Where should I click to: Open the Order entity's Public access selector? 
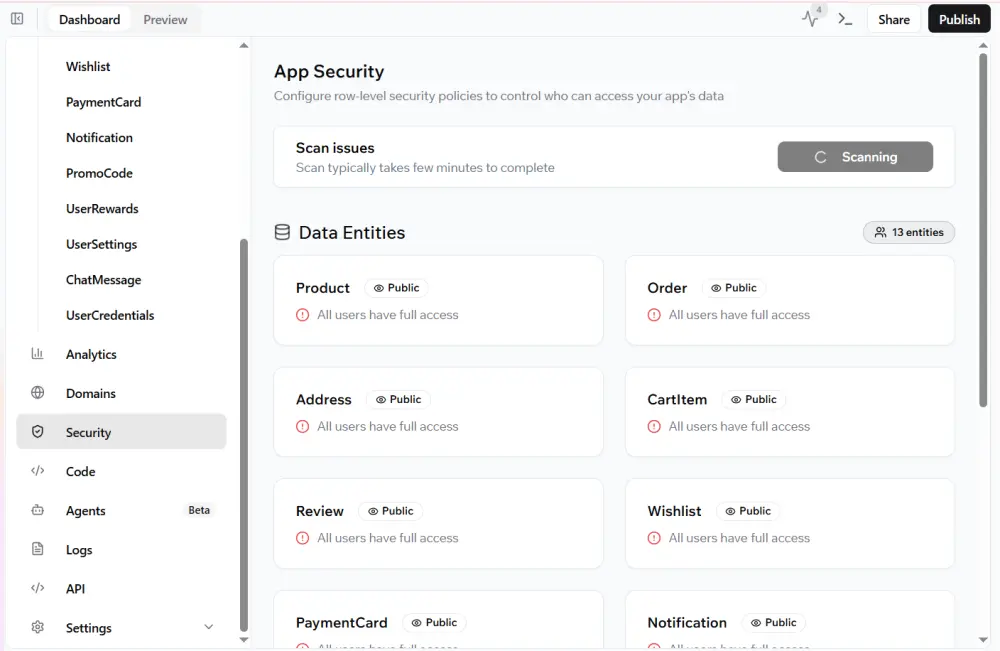coord(733,287)
